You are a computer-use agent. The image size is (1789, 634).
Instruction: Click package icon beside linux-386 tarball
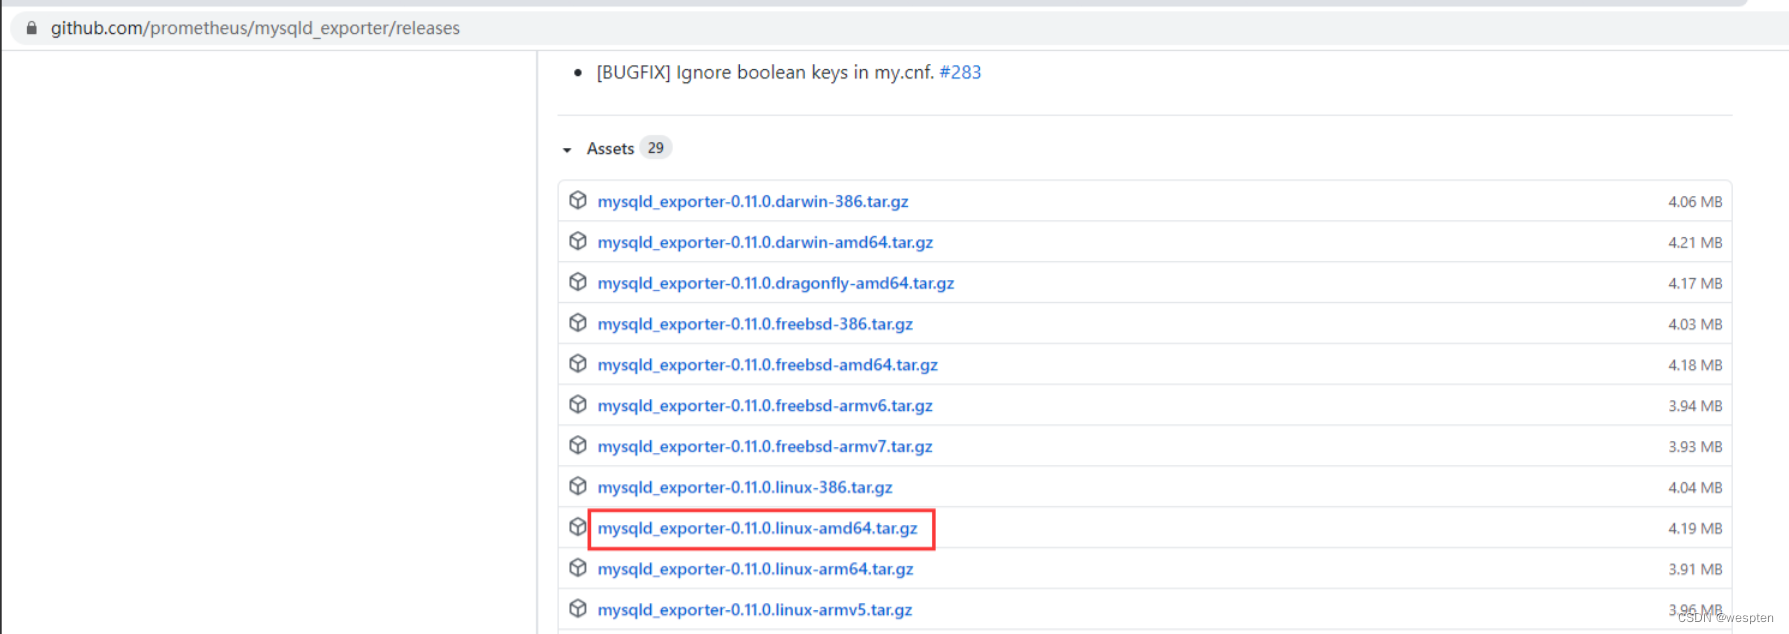pyautogui.click(x=578, y=486)
